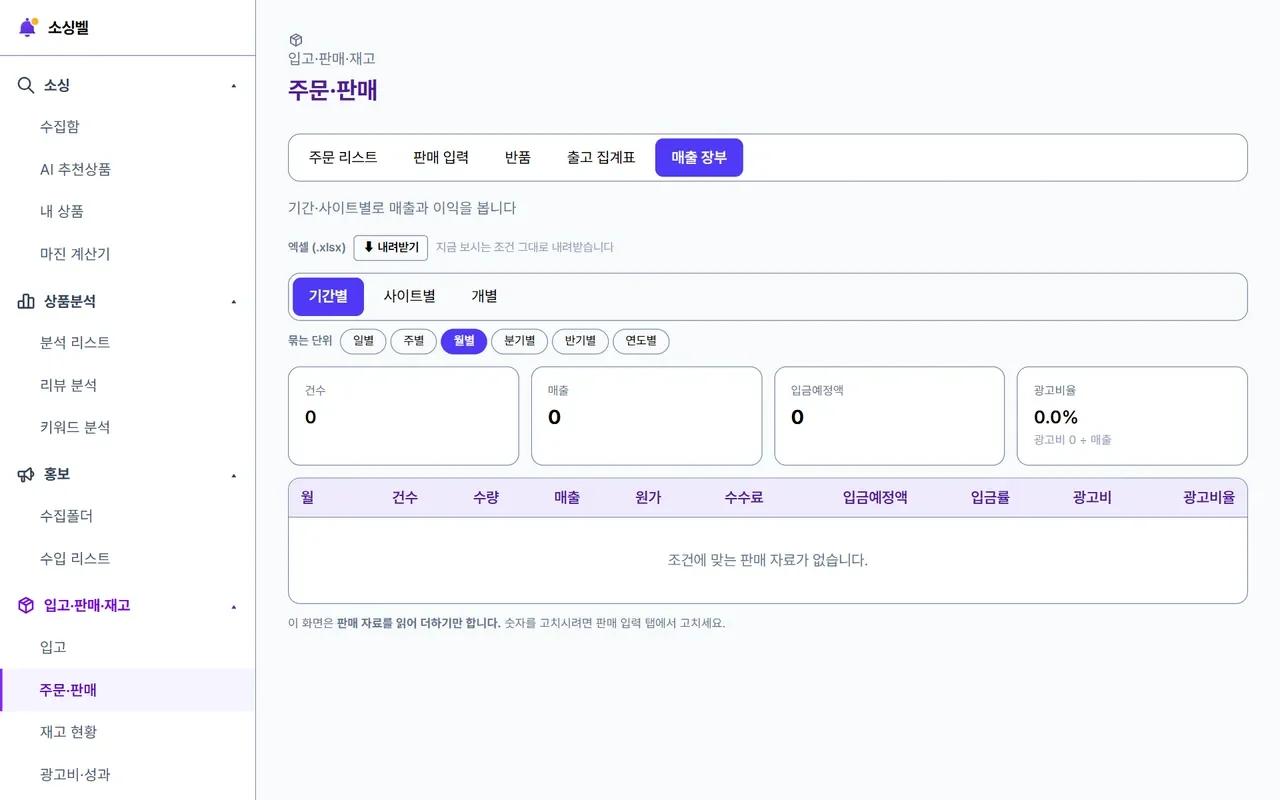Click the 광고비율 summary card
Viewport: 1280px width, 800px height.
(1132, 416)
